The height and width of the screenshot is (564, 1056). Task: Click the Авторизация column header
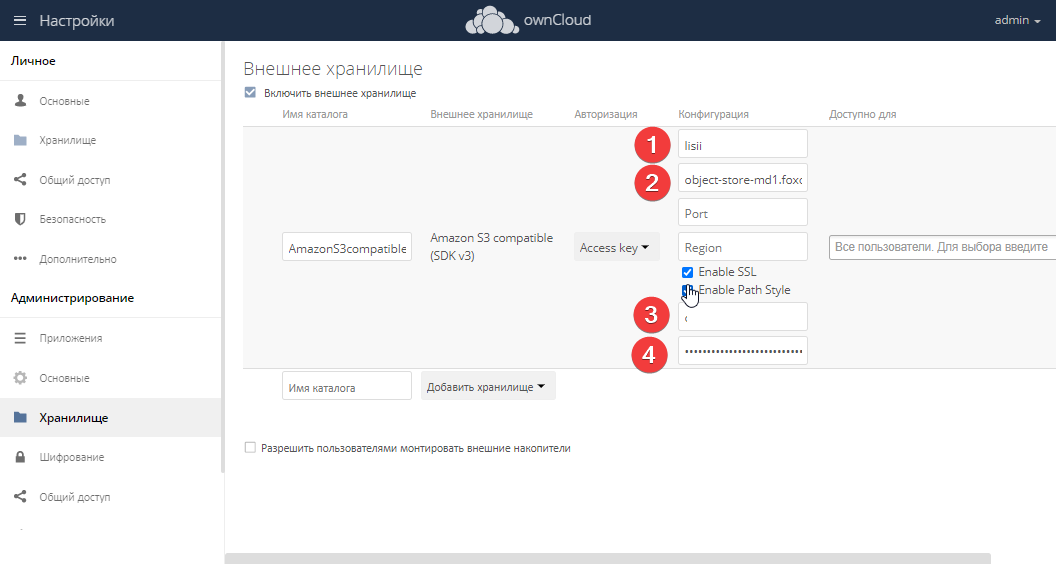(605, 114)
